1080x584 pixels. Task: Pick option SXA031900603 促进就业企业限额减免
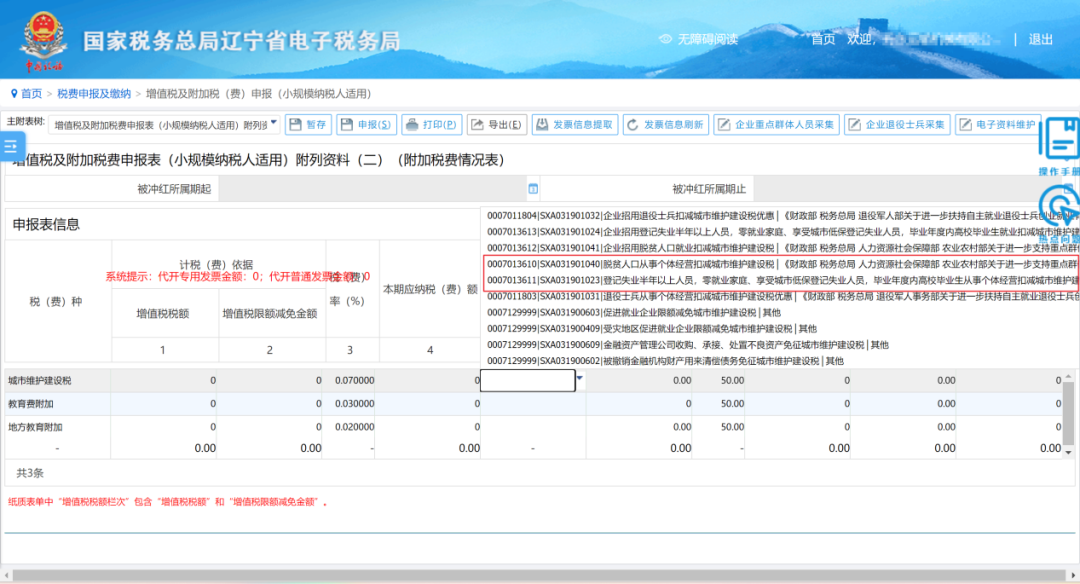(x=780, y=313)
